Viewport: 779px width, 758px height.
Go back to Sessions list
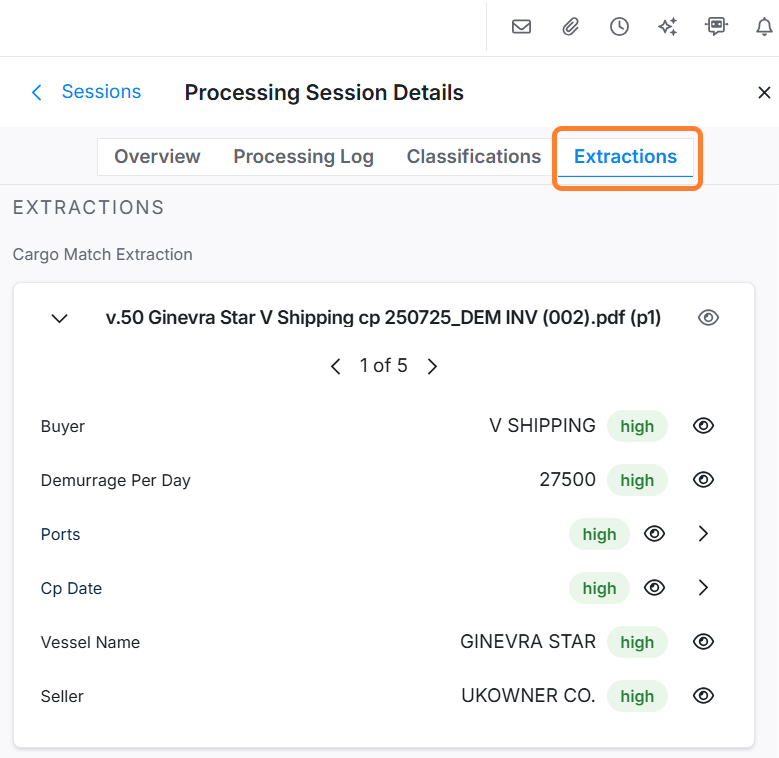86,92
